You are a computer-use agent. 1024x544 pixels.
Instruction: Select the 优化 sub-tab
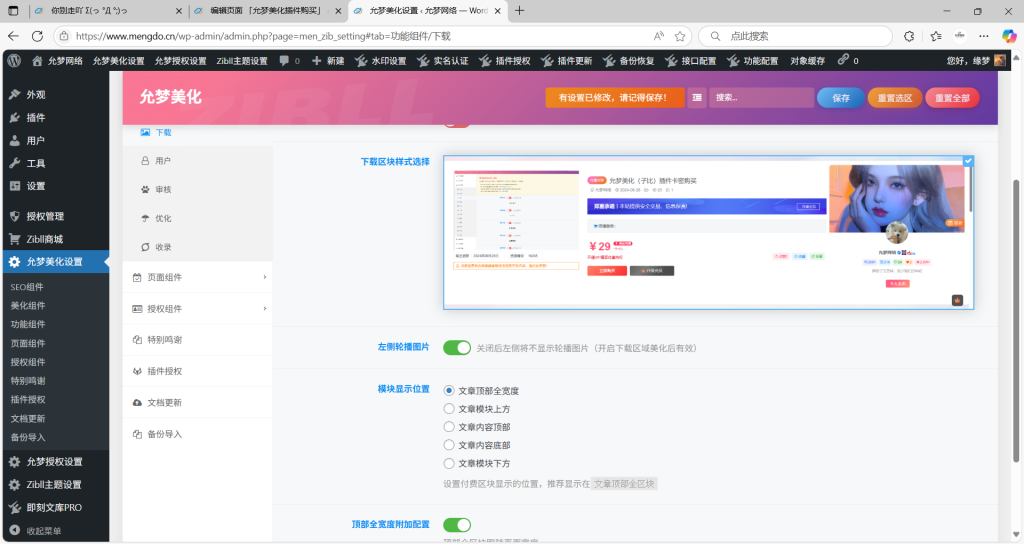point(198,218)
